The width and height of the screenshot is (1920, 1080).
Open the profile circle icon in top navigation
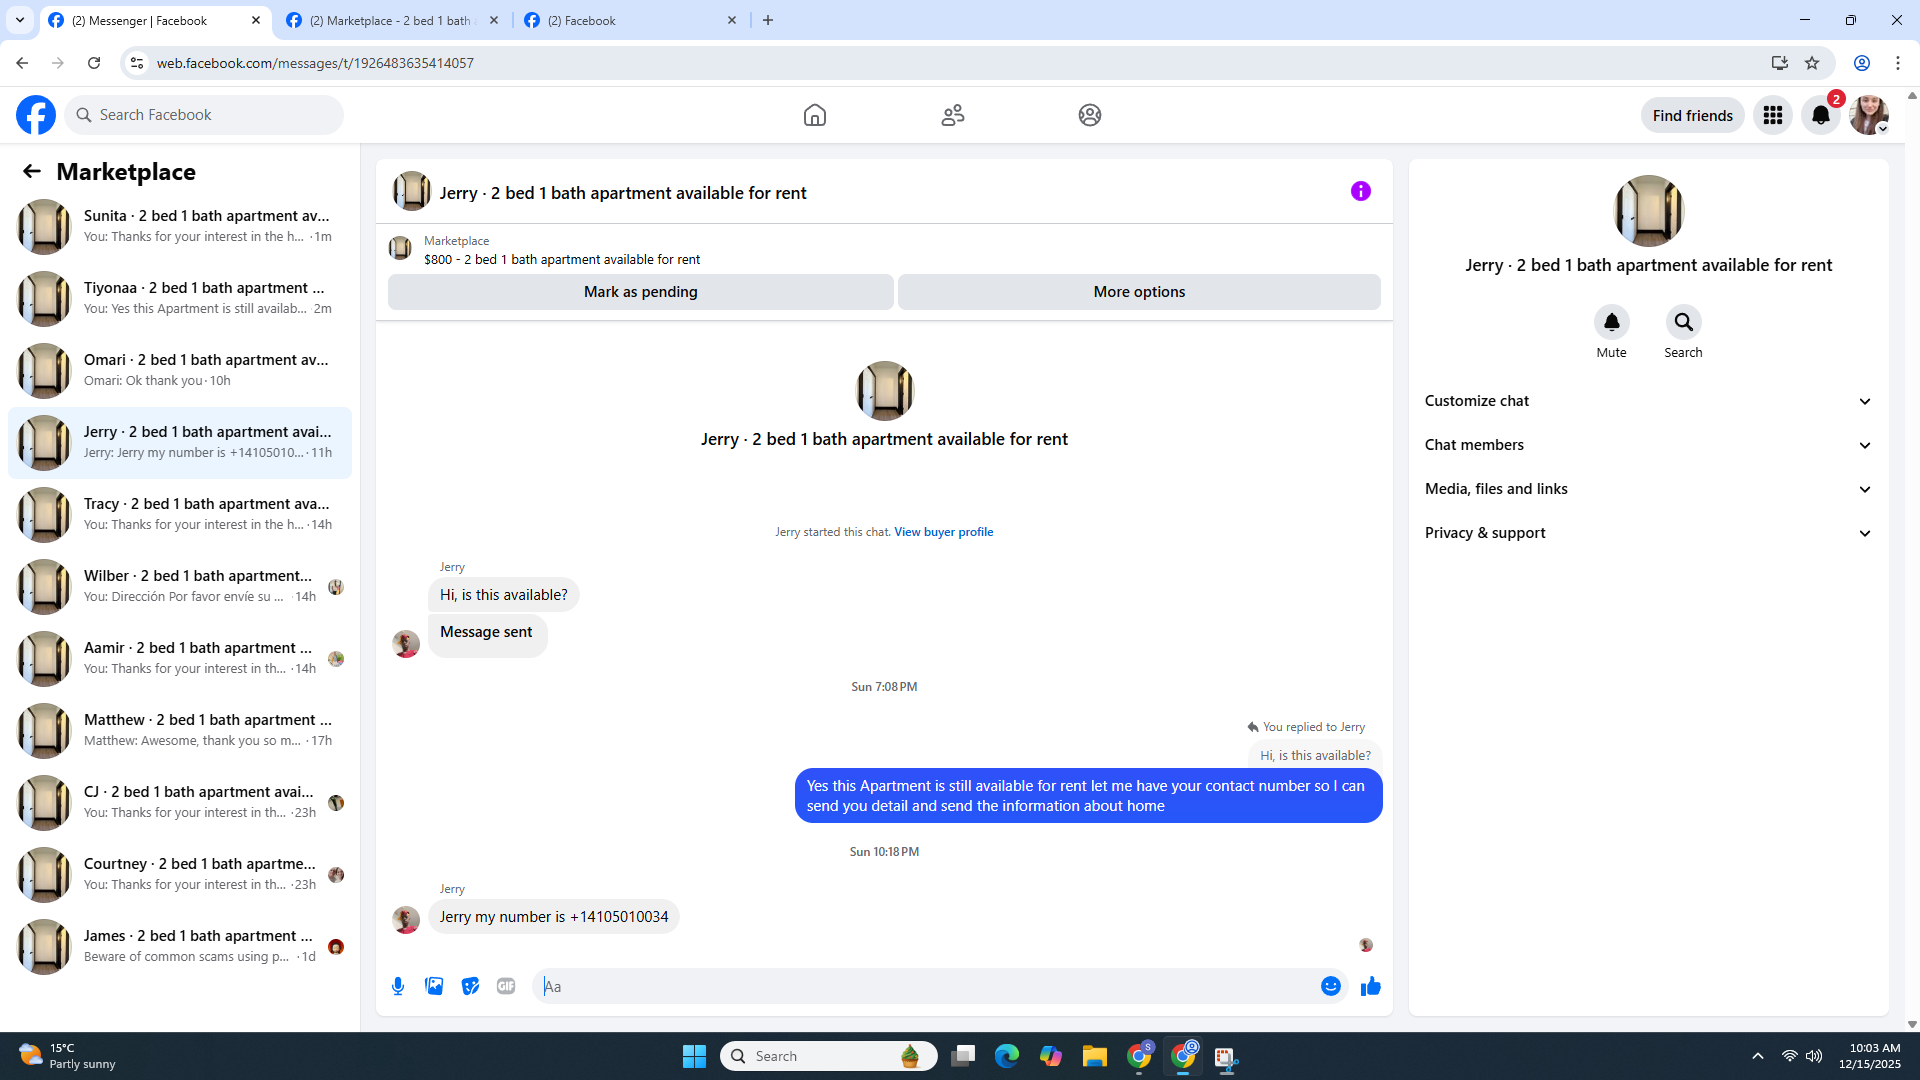tap(1090, 115)
